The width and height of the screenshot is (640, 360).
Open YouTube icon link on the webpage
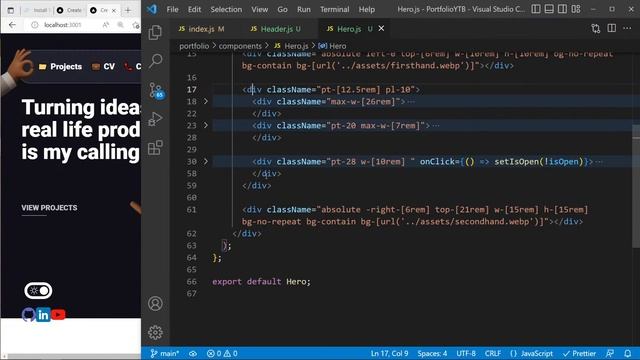(58, 315)
